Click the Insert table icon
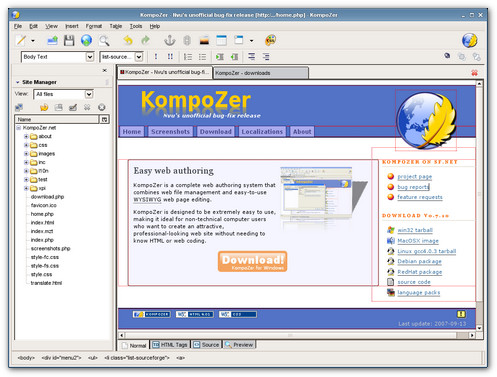Image resolution: width=497 pixels, height=377 pixels. tap(221, 40)
